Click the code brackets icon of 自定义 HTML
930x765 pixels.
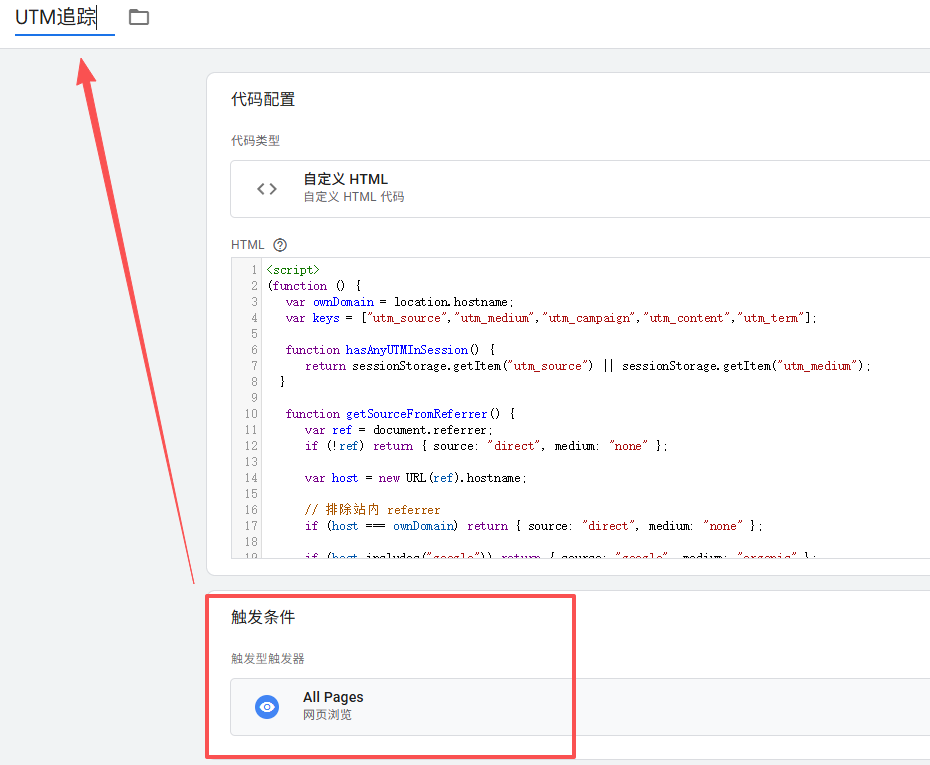267,189
